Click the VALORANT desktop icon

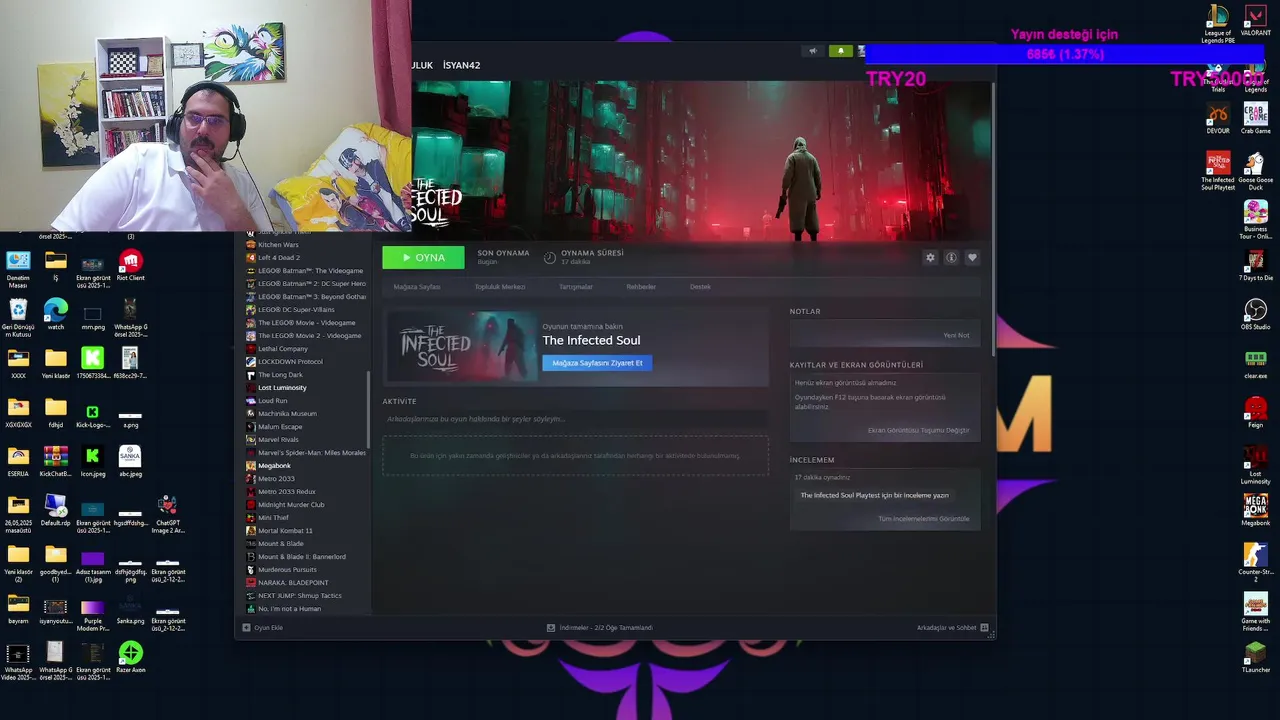(1256, 21)
